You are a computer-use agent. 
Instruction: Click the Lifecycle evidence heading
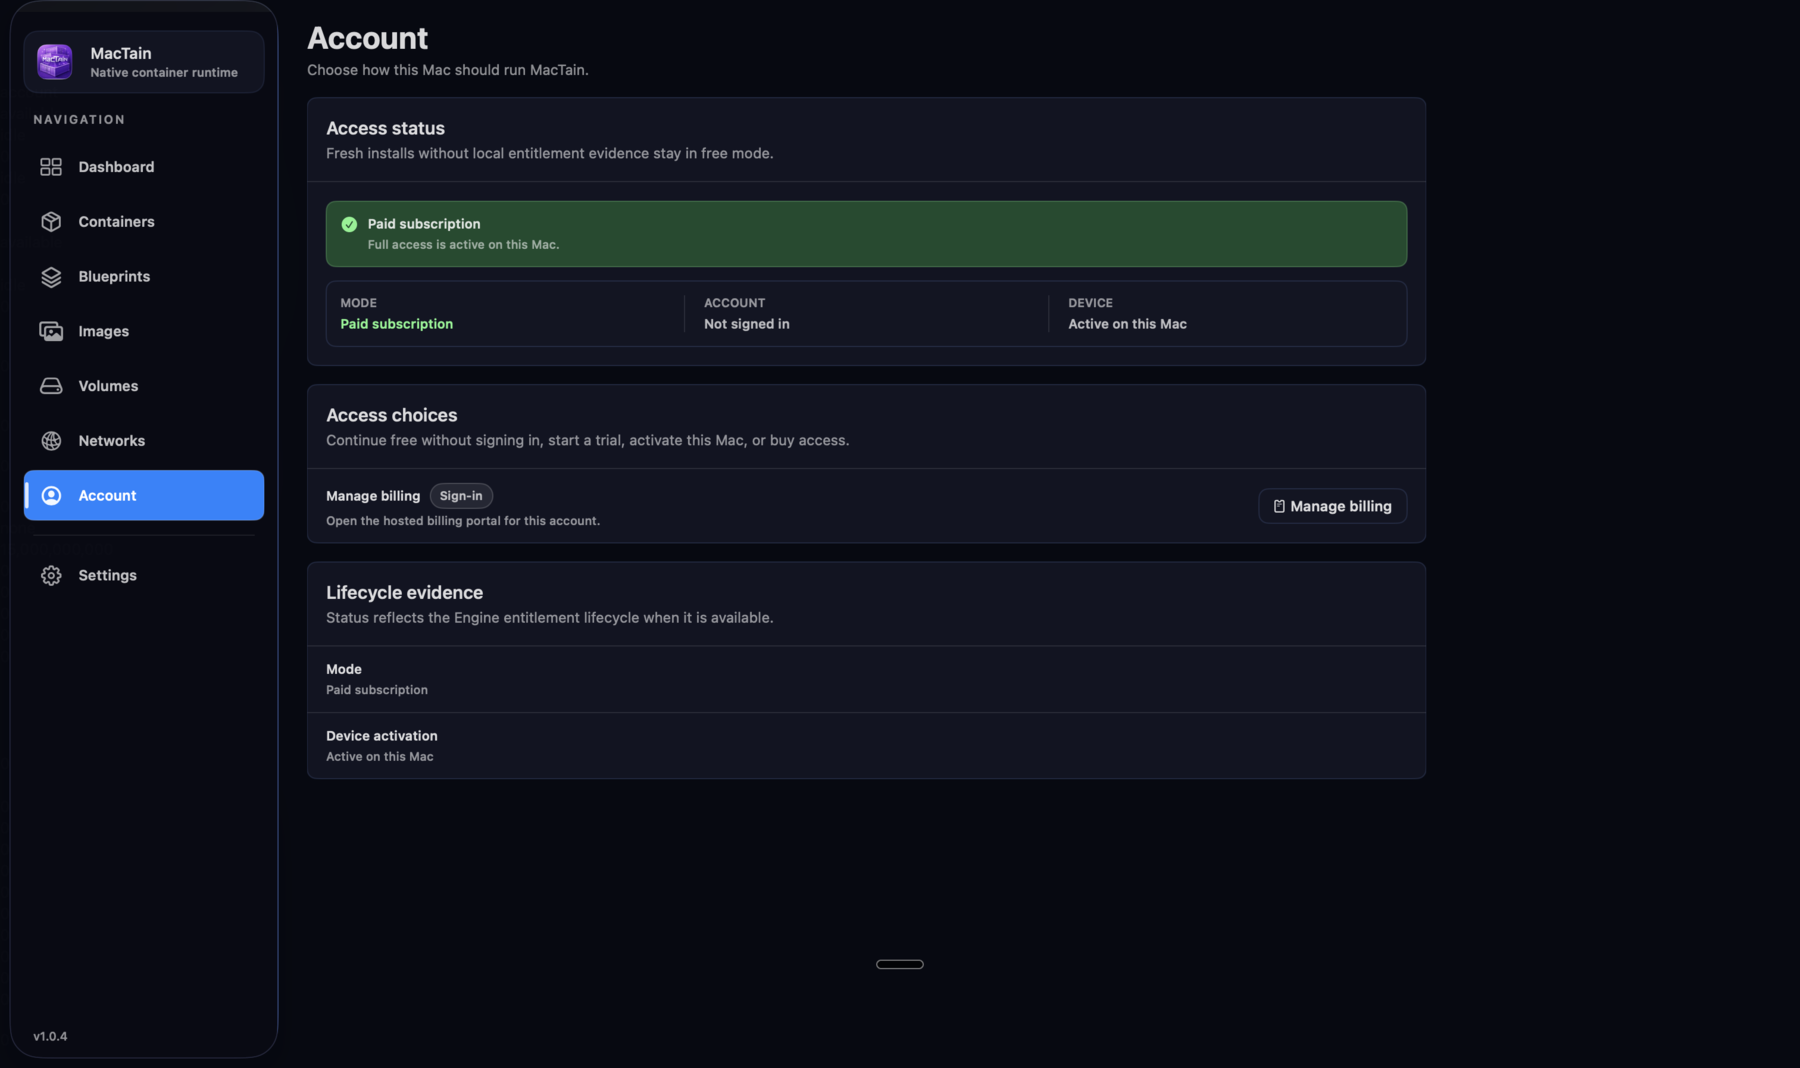[404, 593]
